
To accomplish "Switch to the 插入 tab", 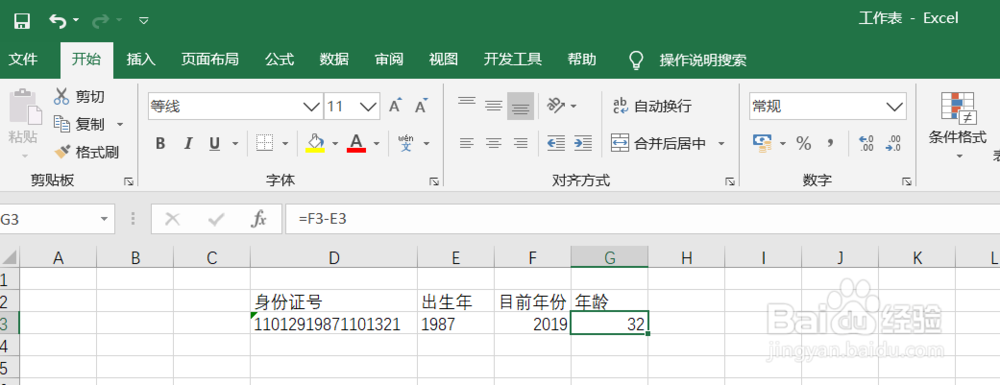I will click(141, 60).
